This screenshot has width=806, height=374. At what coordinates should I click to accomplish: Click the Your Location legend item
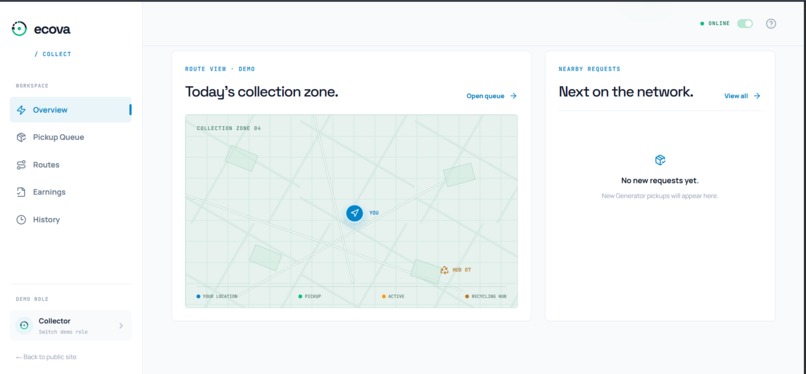coord(217,296)
